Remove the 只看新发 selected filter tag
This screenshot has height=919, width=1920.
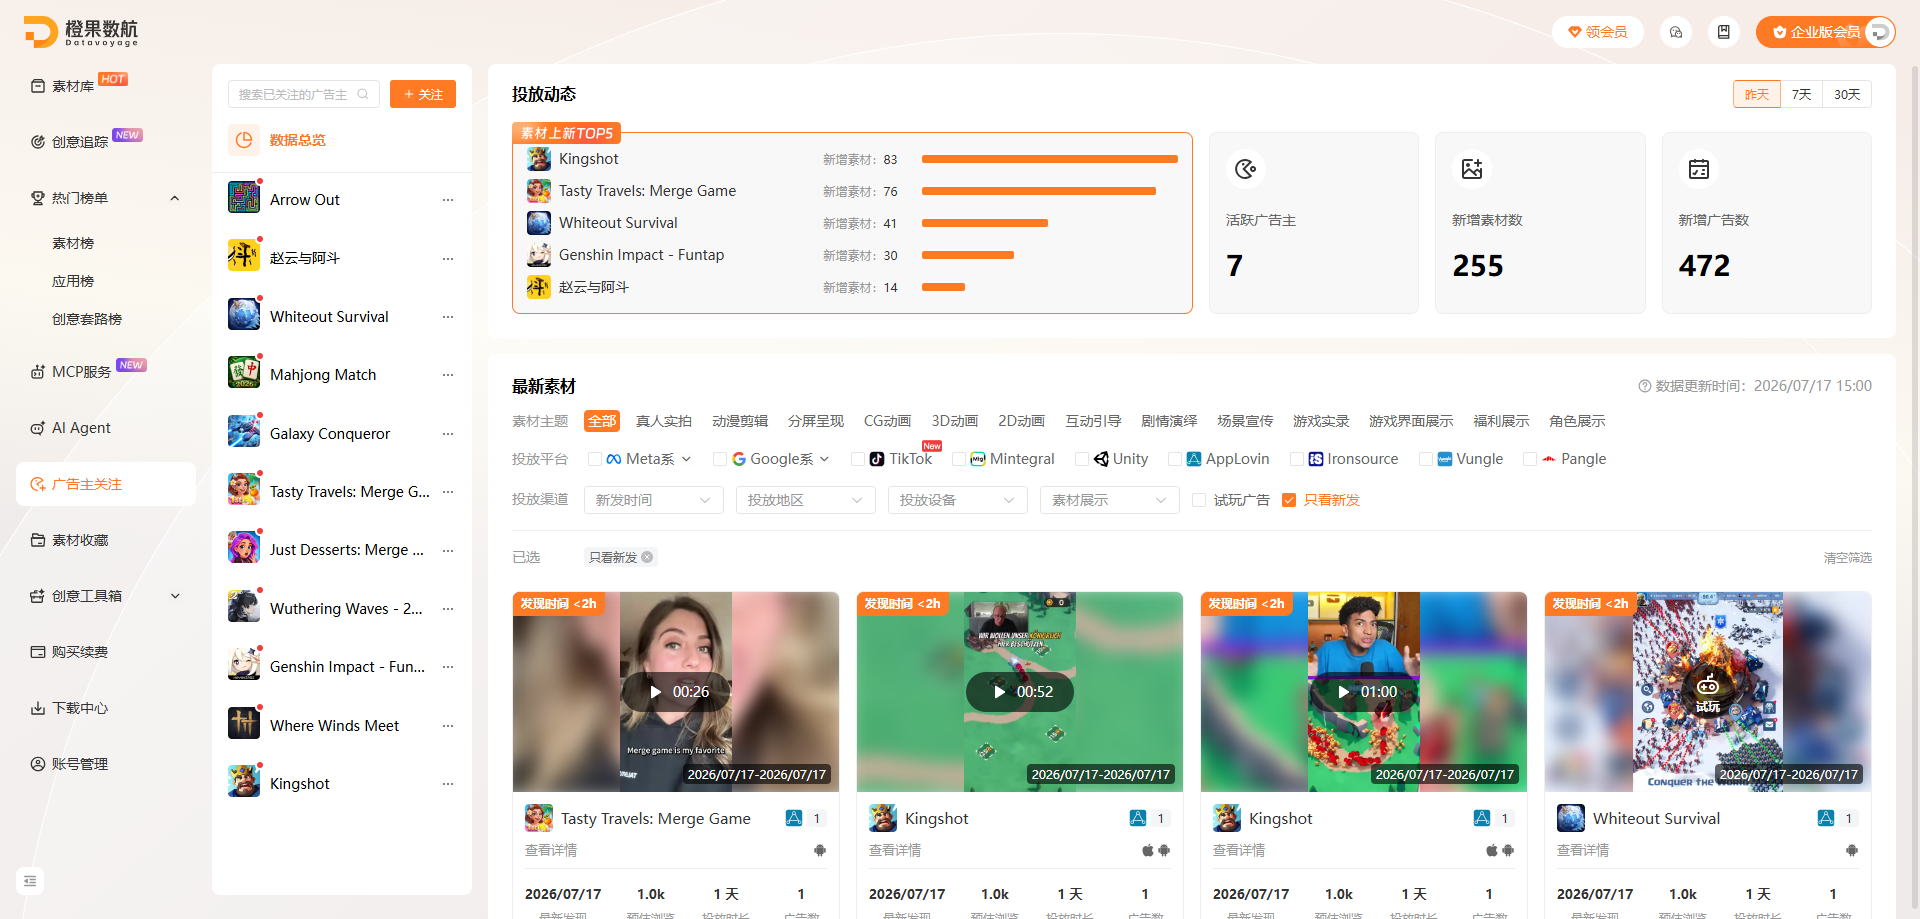click(648, 557)
